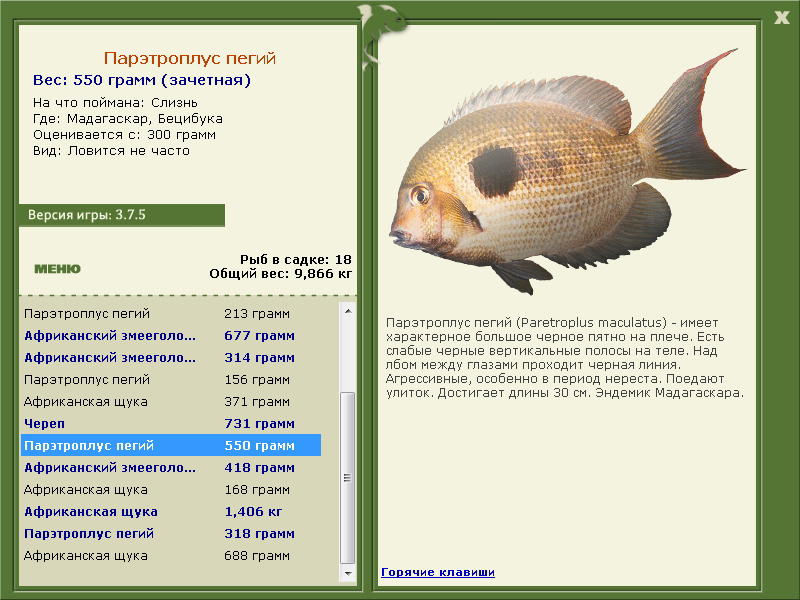Image resolution: width=800 pixels, height=600 pixels.
Task: Open the МЕНЮ button
Action: (57, 269)
